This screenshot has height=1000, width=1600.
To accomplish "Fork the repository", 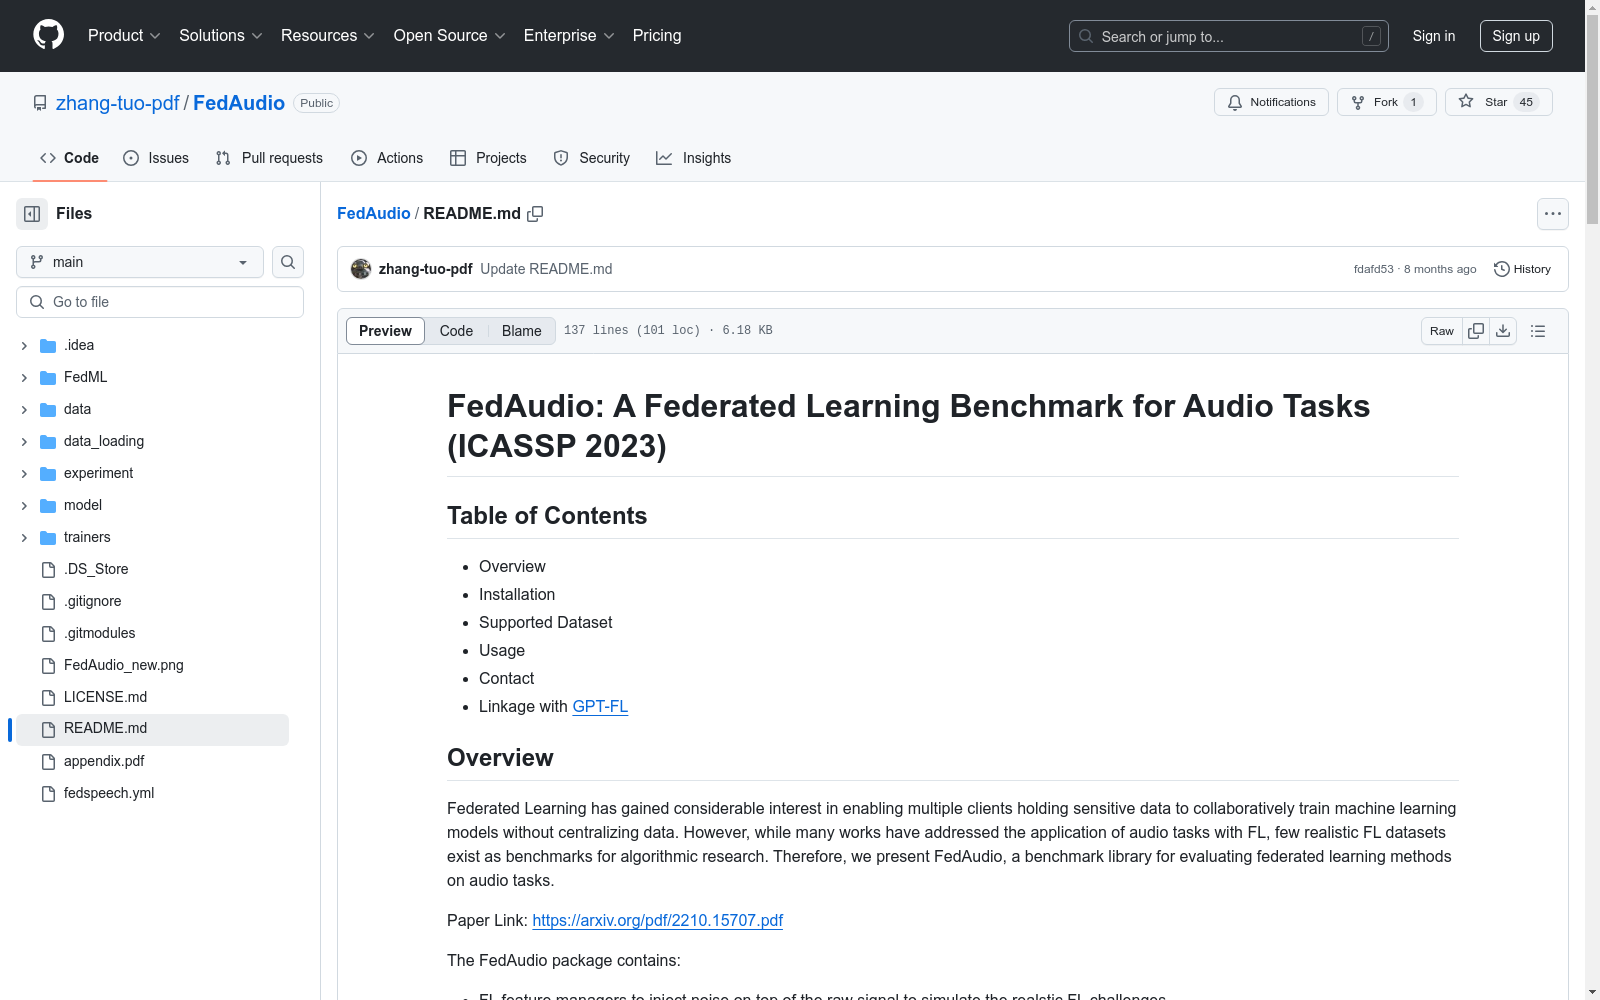I will point(1386,102).
